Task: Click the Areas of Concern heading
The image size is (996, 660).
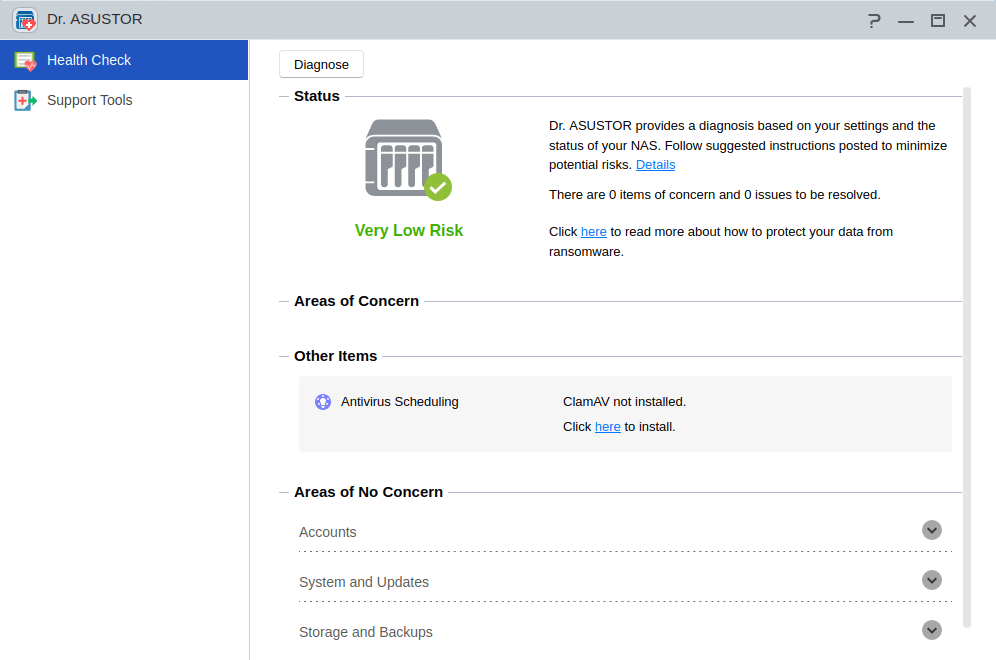Action: tap(356, 301)
